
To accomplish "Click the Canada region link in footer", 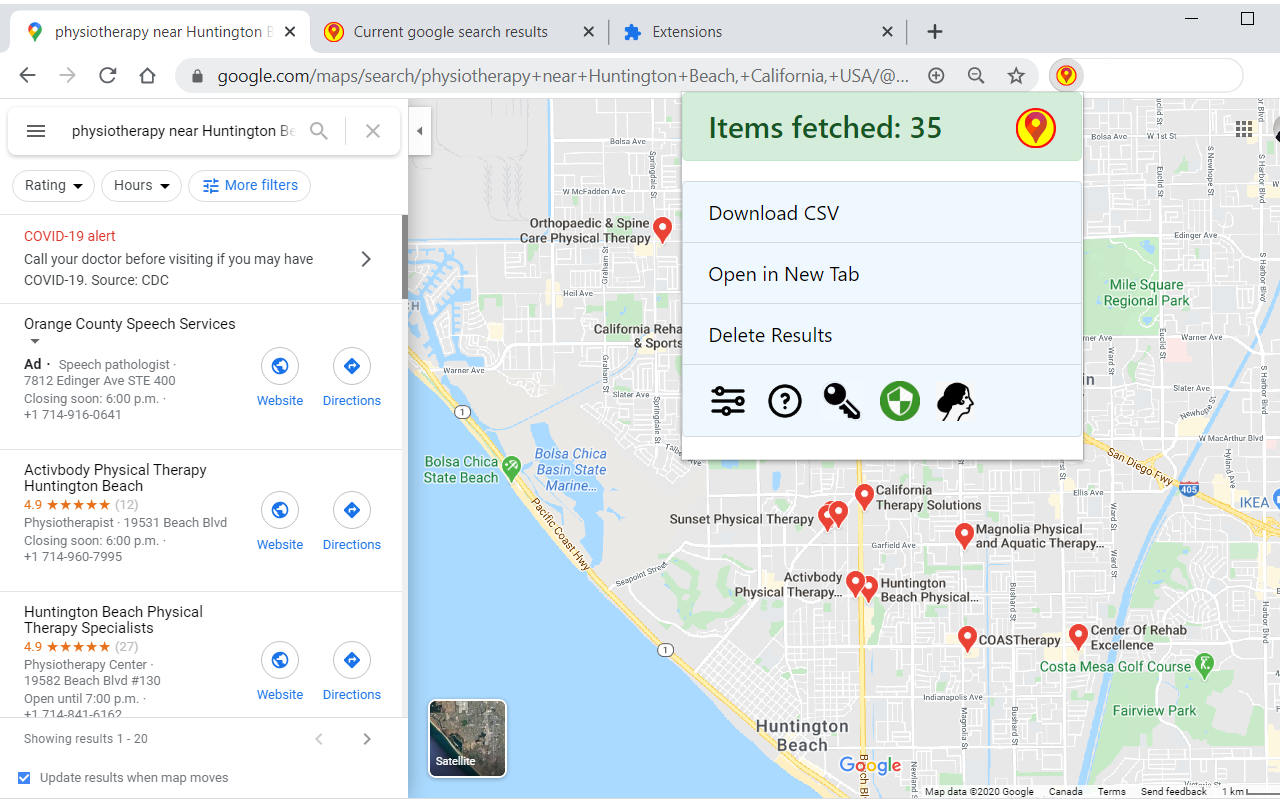I will 1065,792.
